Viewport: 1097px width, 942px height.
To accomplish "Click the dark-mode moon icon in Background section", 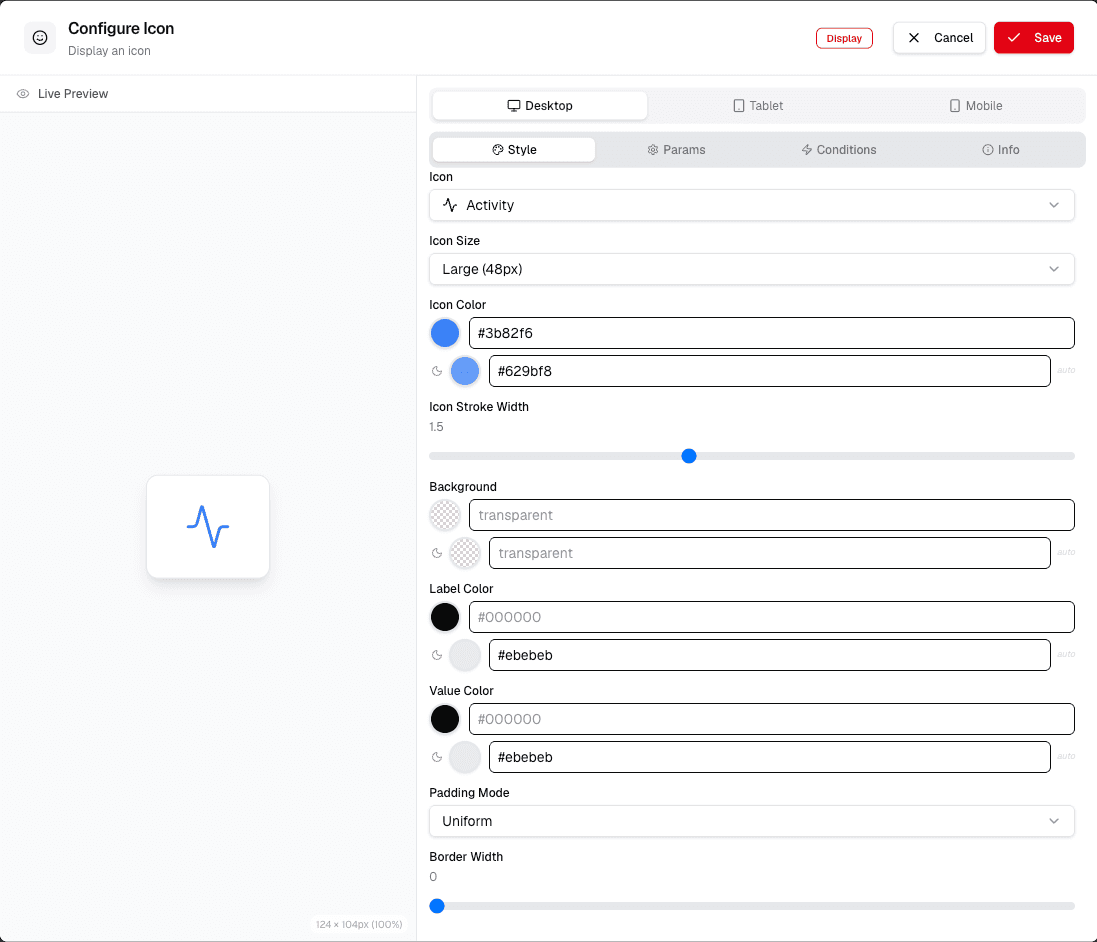I will (x=437, y=553).
